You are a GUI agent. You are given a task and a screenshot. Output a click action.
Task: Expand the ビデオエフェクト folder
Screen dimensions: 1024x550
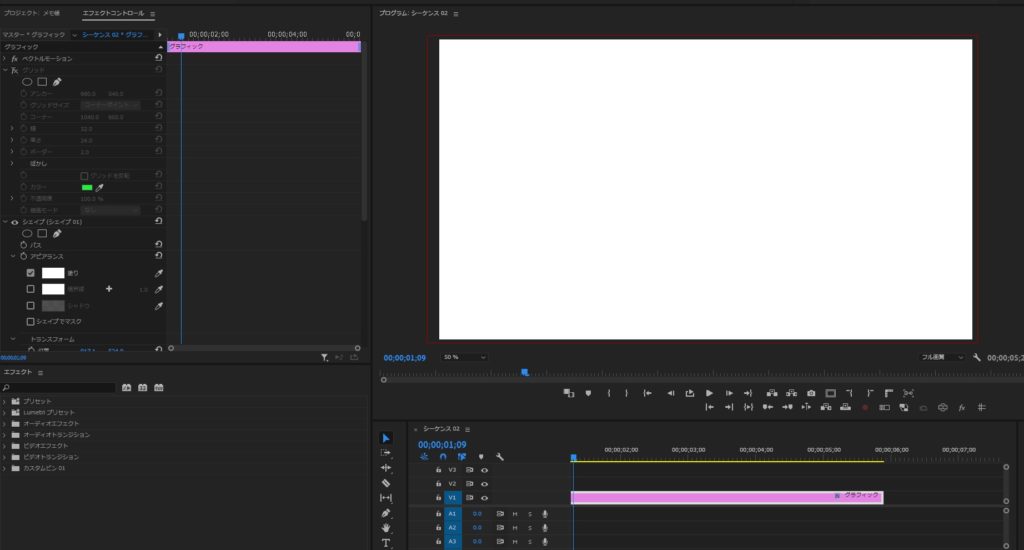coord(5,445)
